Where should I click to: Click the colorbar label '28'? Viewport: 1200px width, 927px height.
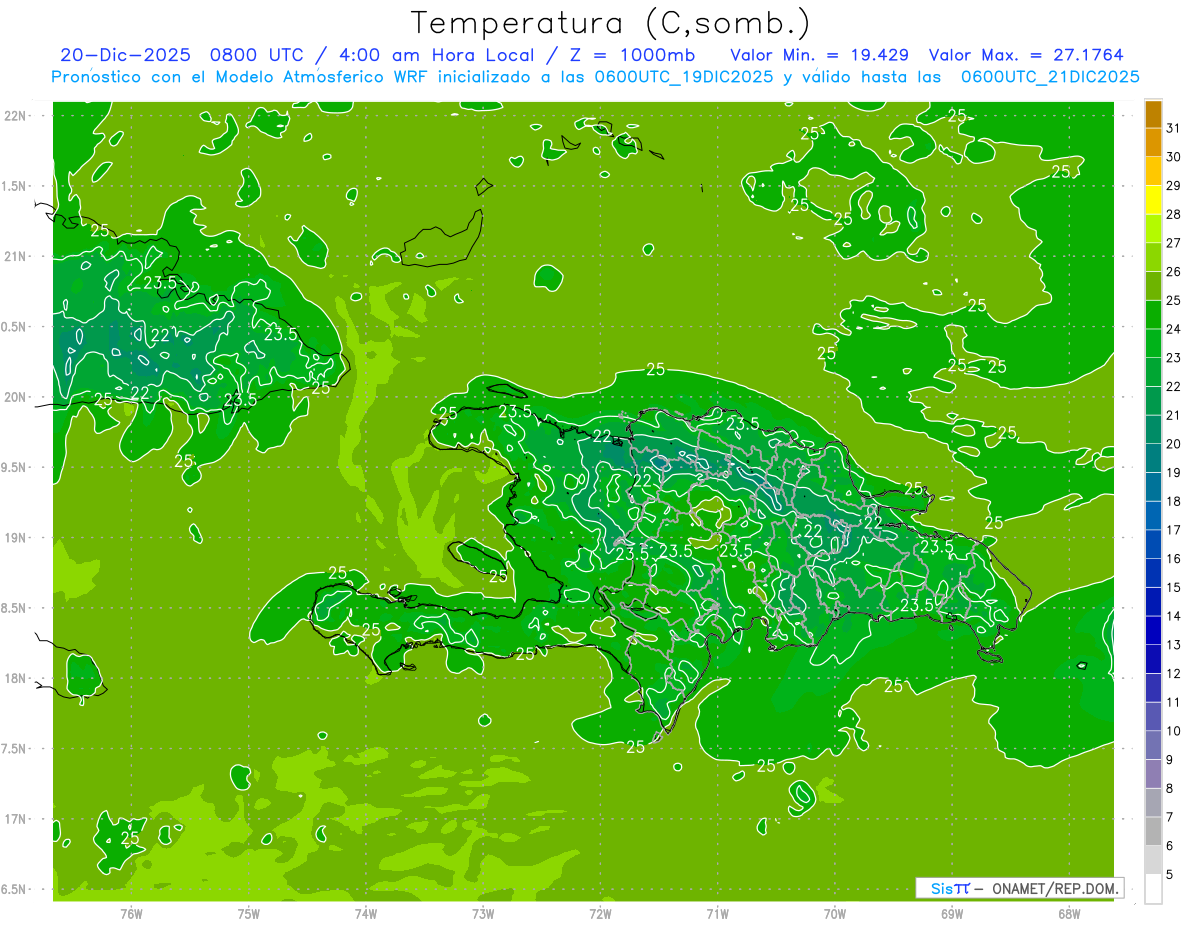tap(1173, 215)
